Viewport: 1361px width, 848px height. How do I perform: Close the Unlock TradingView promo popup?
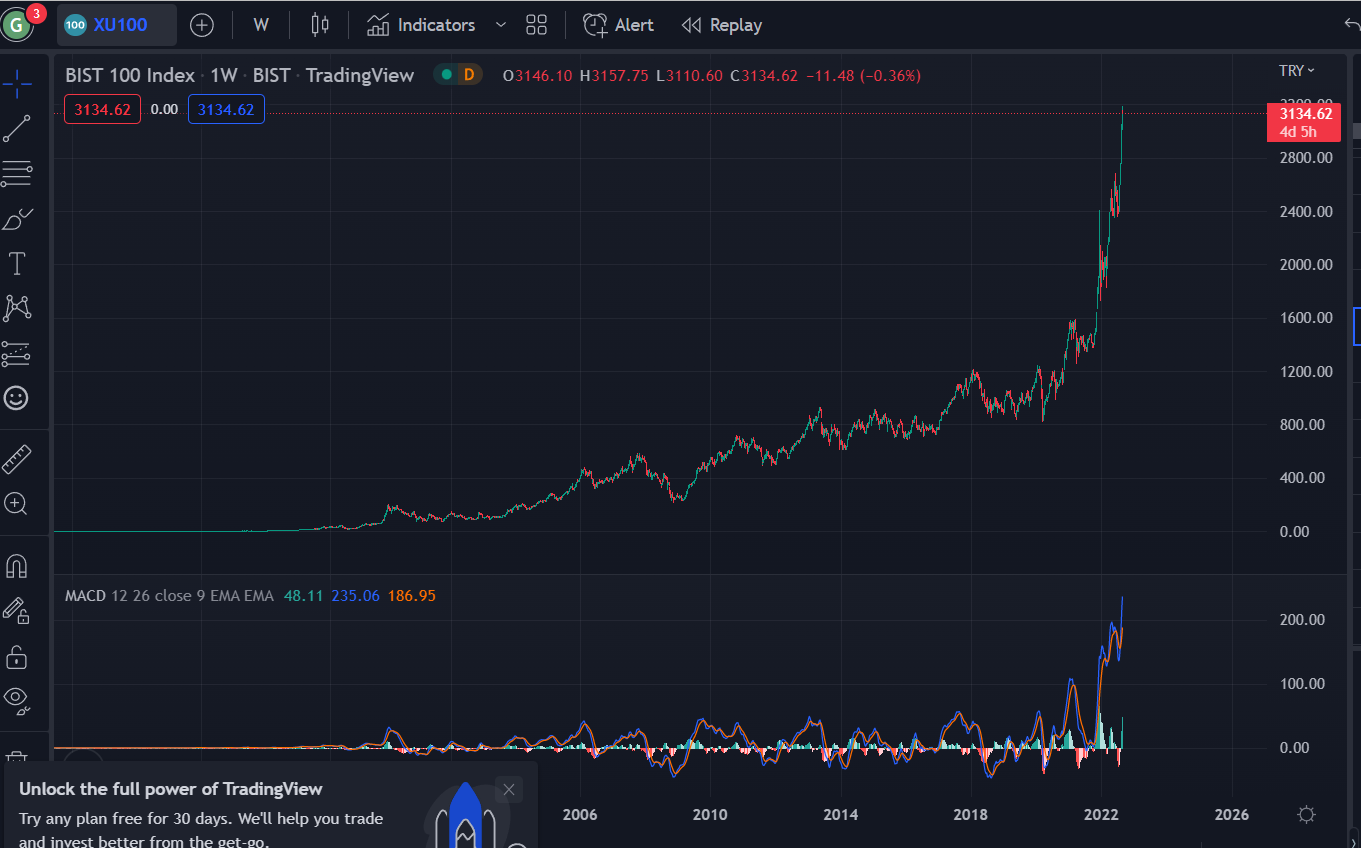point(509,790)
